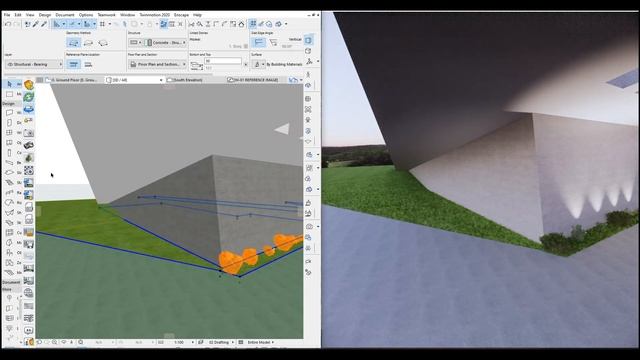Open the structure type dropdown
This screenshot has height=360, width=640.
(135, 42)
